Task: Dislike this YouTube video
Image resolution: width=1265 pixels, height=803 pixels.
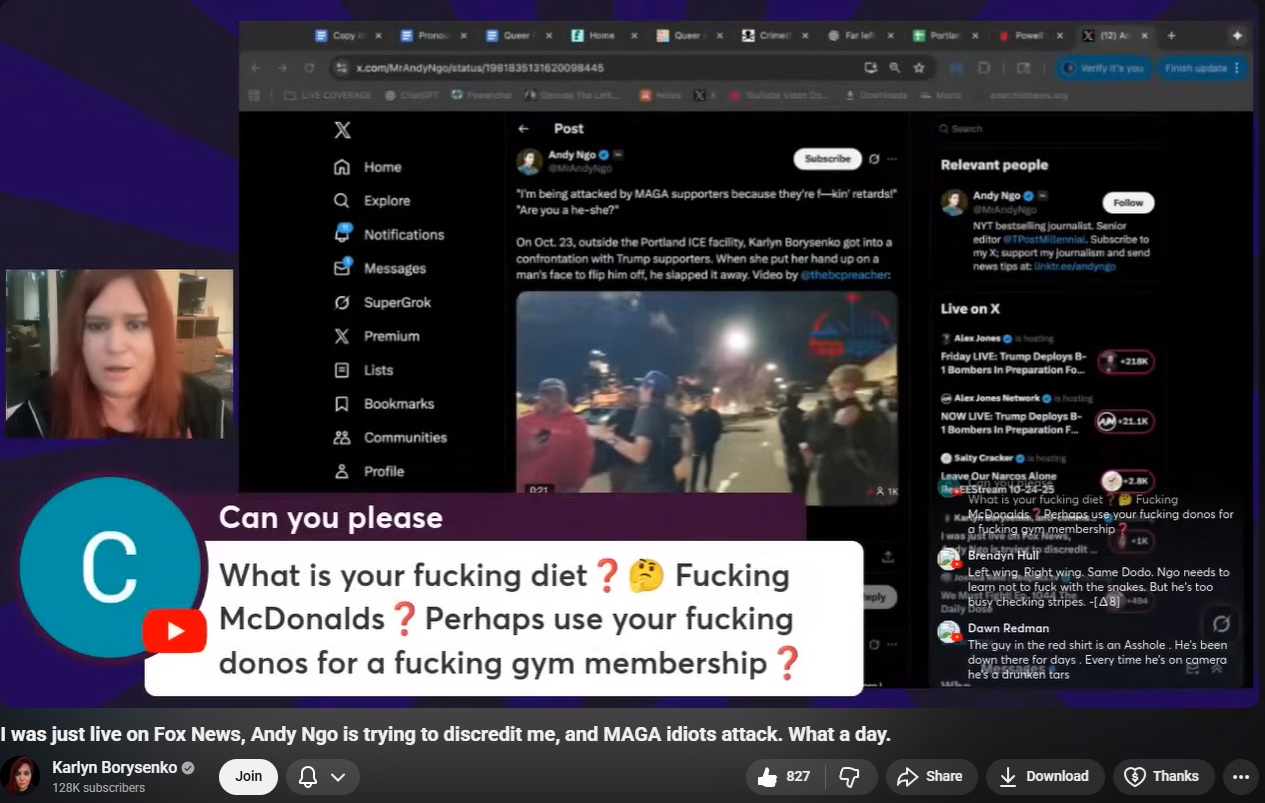Action: (x=851, y=776)
